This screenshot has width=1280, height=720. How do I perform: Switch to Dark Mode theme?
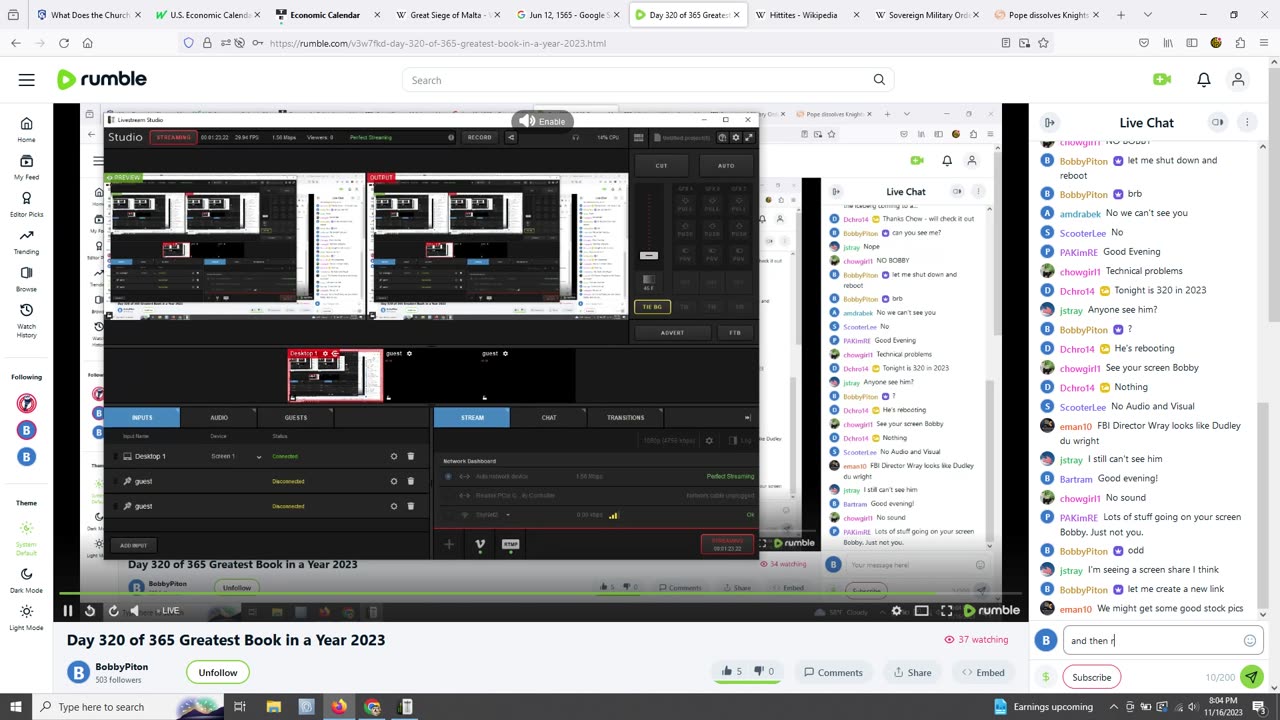[x=26, y=580]
